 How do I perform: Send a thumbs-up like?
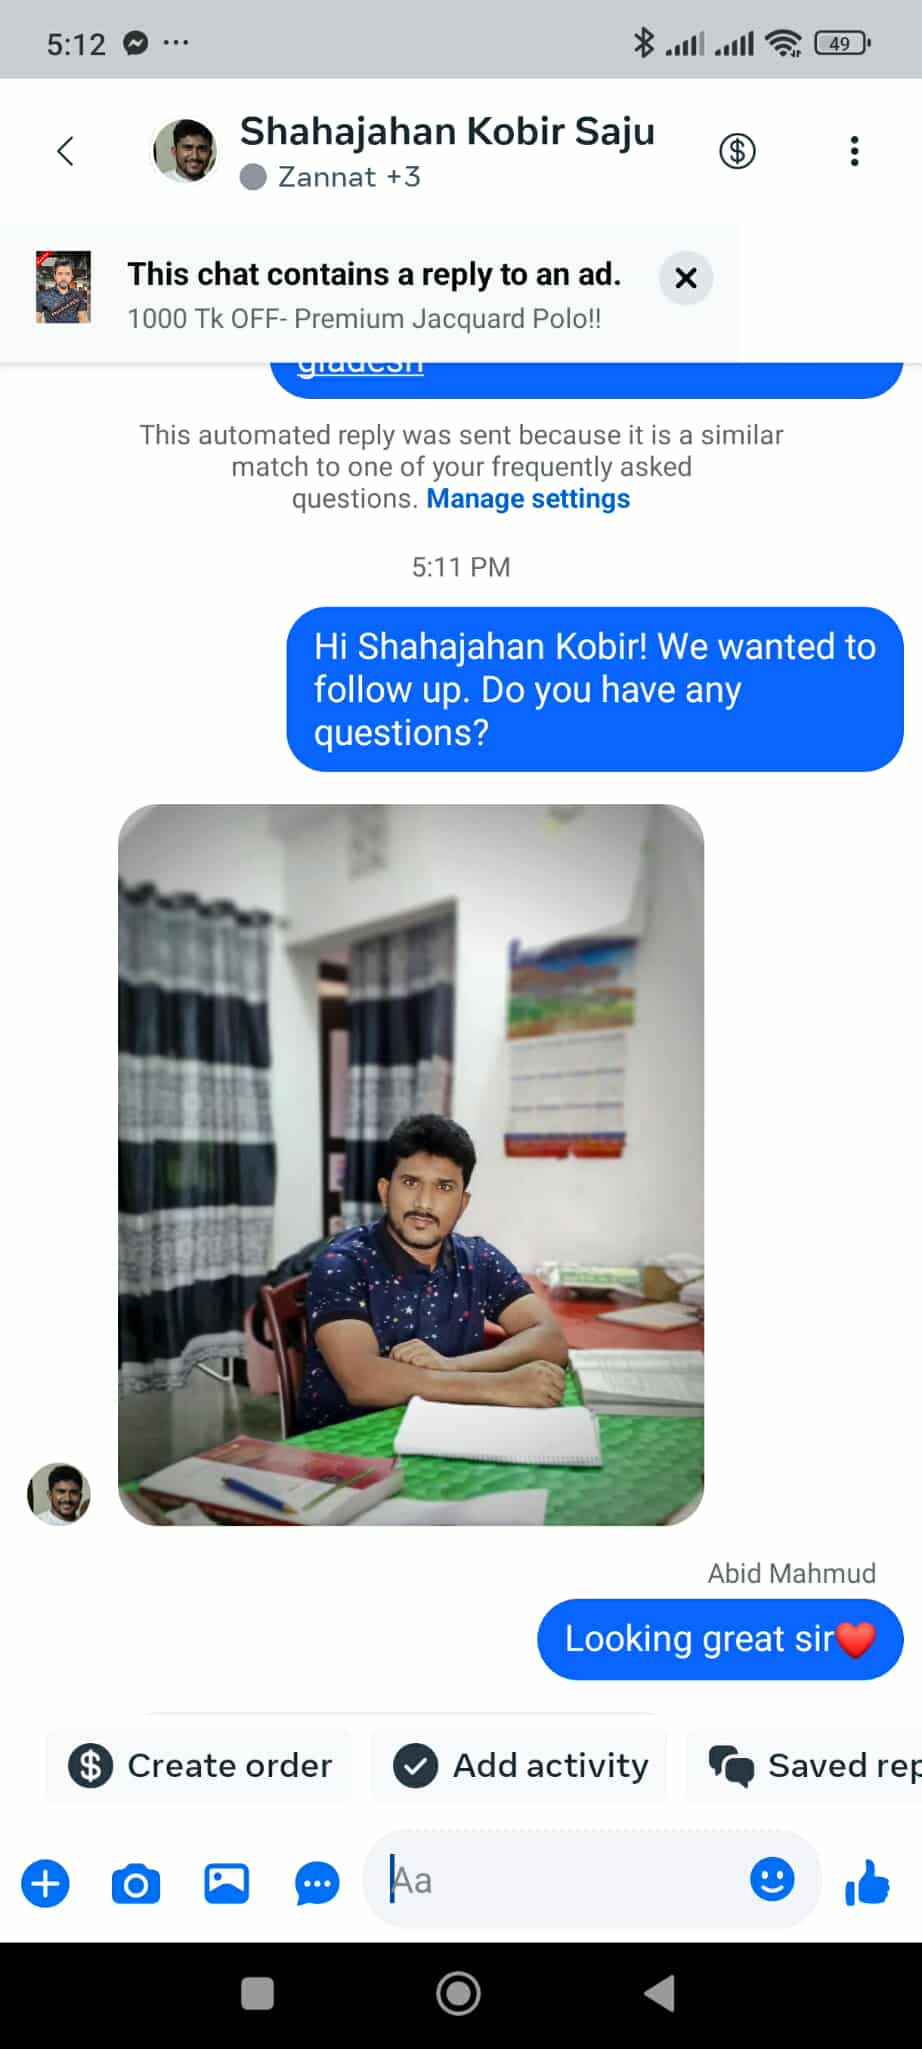pyautogui.click(x=867, y=1882)
